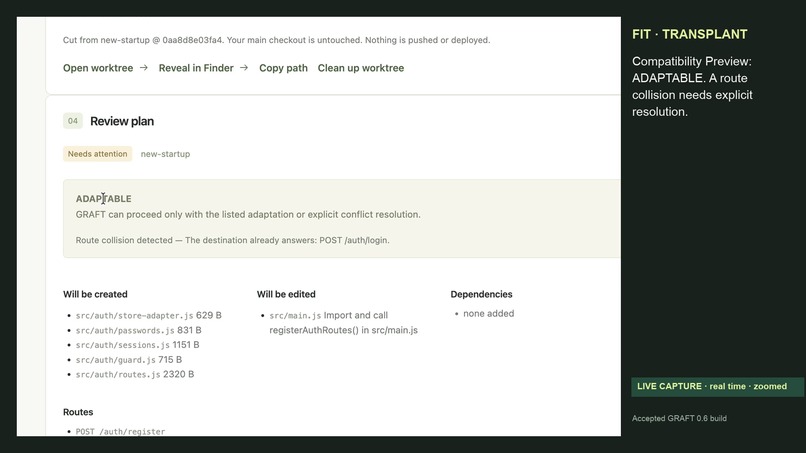806x453 pixels.
Task: Click 'none added' dependency entry
Action: (x=488, y=314)
